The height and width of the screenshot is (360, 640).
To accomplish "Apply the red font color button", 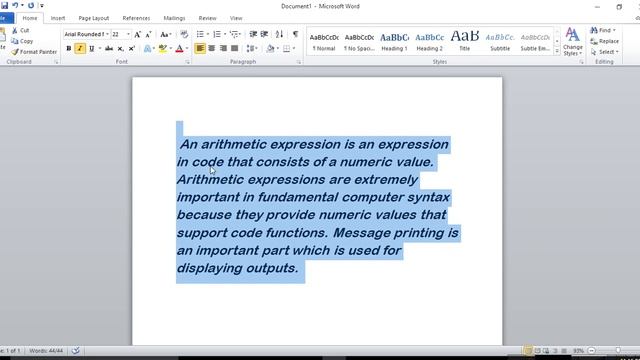I will point(179,49).
